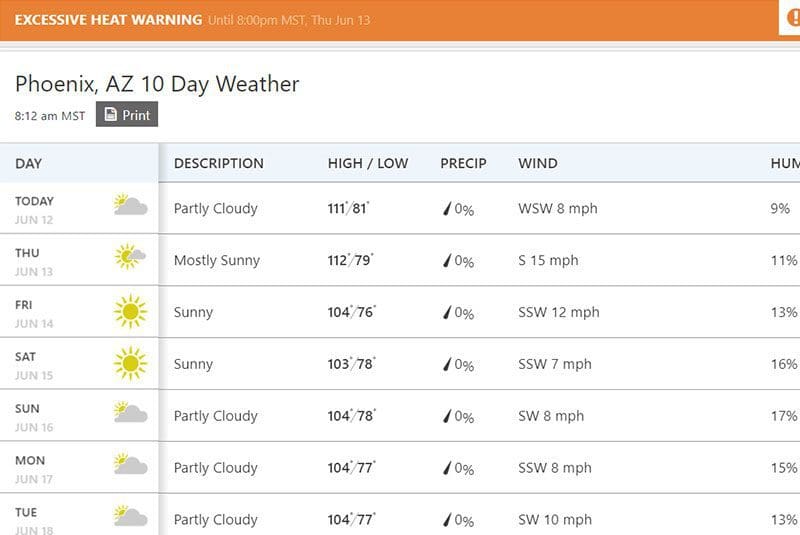The height and width of the screenshot is (535, 800).
Task: Click the Excessive Heat Warning banner text
Action: [x=108, y=20]
